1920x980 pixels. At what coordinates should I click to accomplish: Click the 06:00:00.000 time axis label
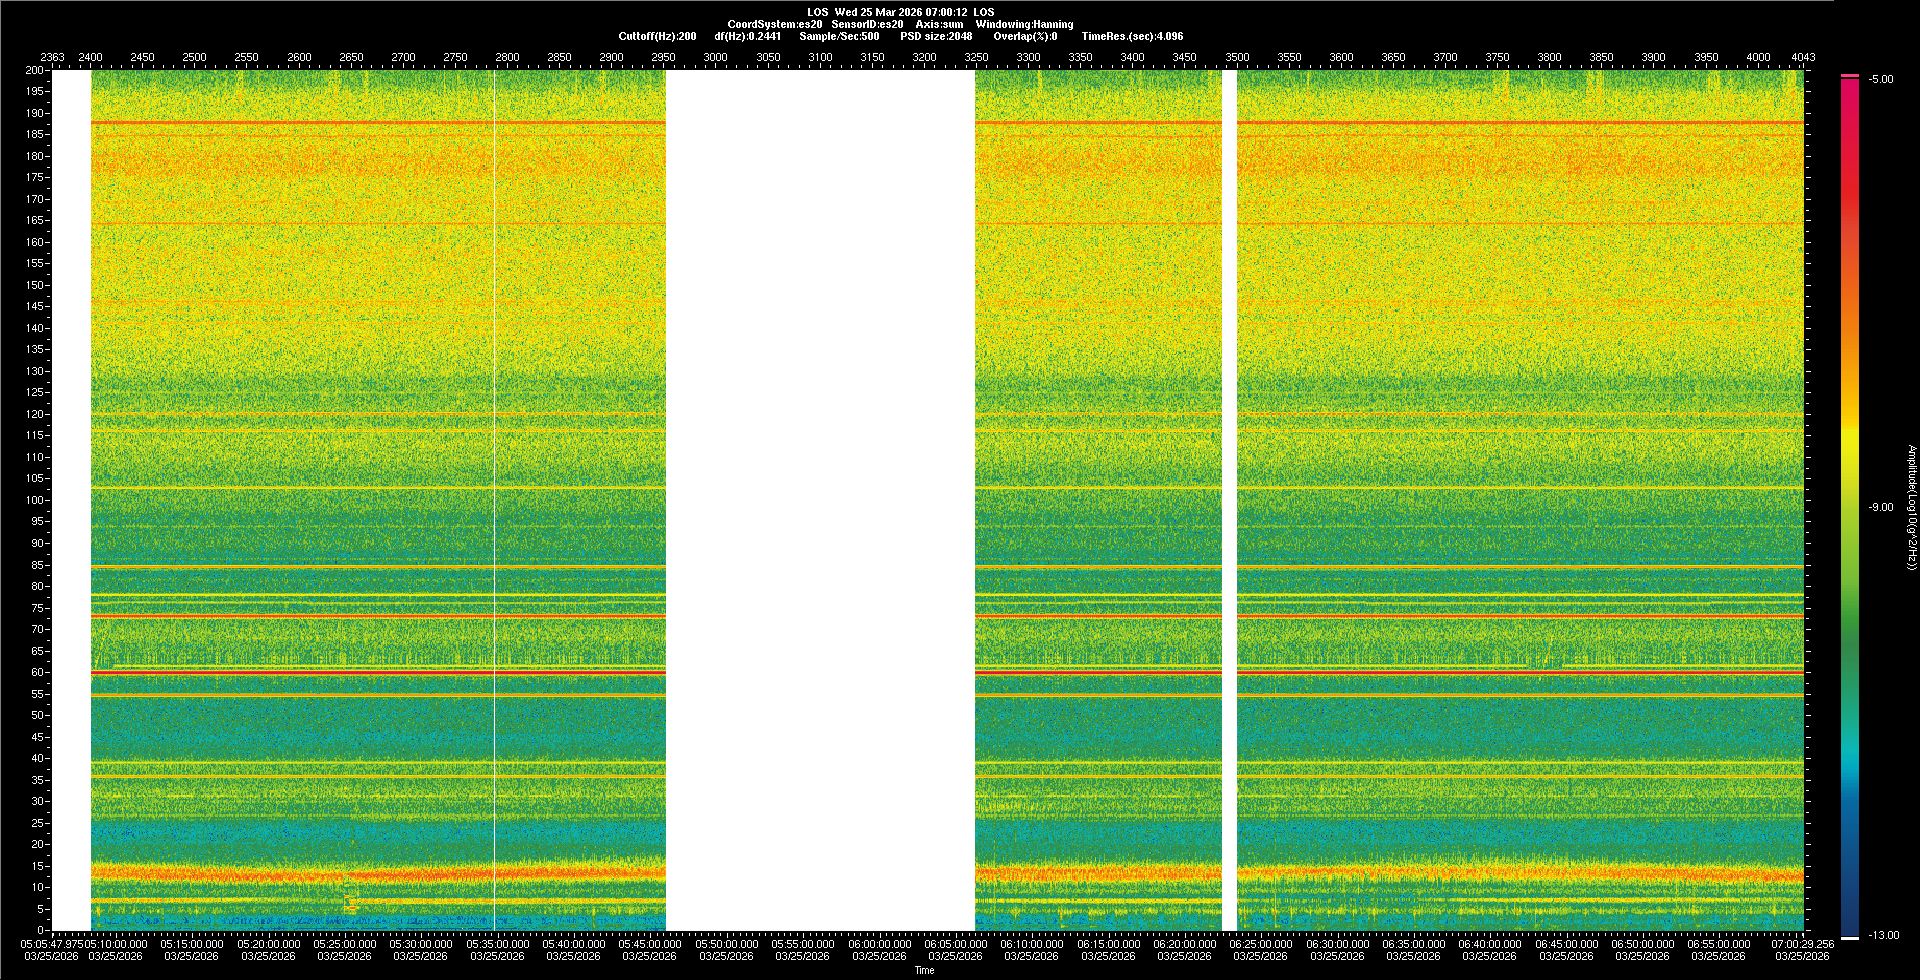tap(879, 943)
